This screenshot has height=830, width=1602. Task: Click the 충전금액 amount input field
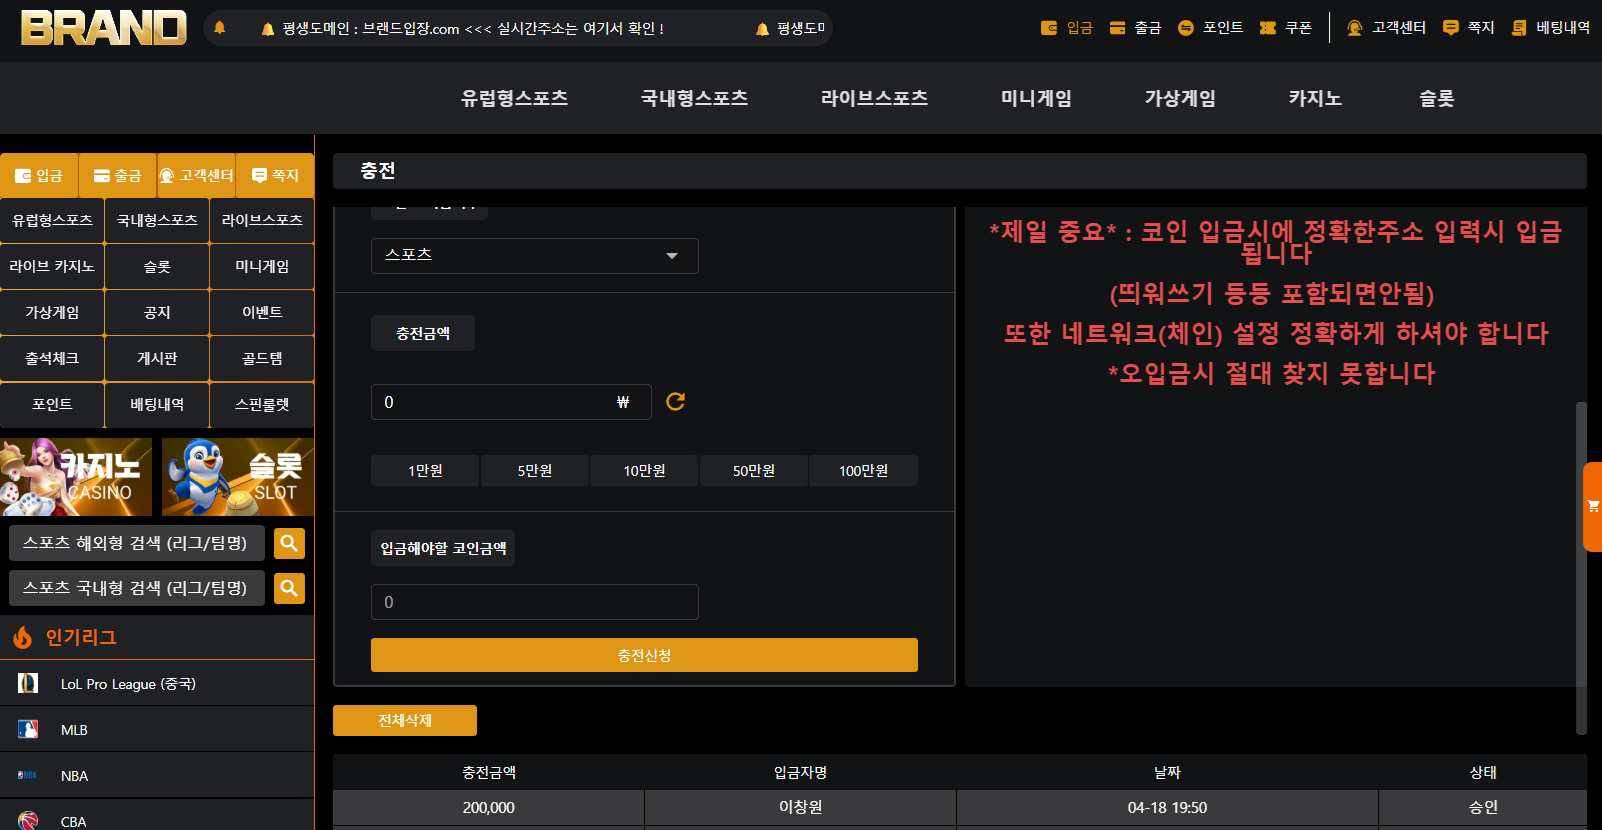[511, 402]
